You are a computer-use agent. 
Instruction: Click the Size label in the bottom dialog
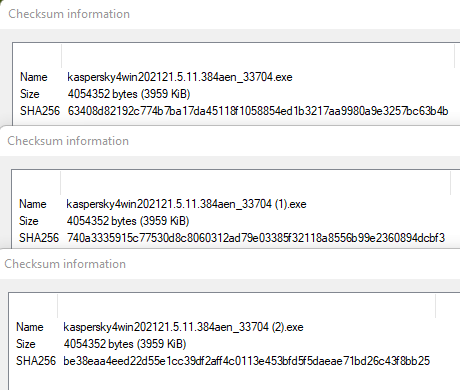pyautogui.click(x=26, y=344)
